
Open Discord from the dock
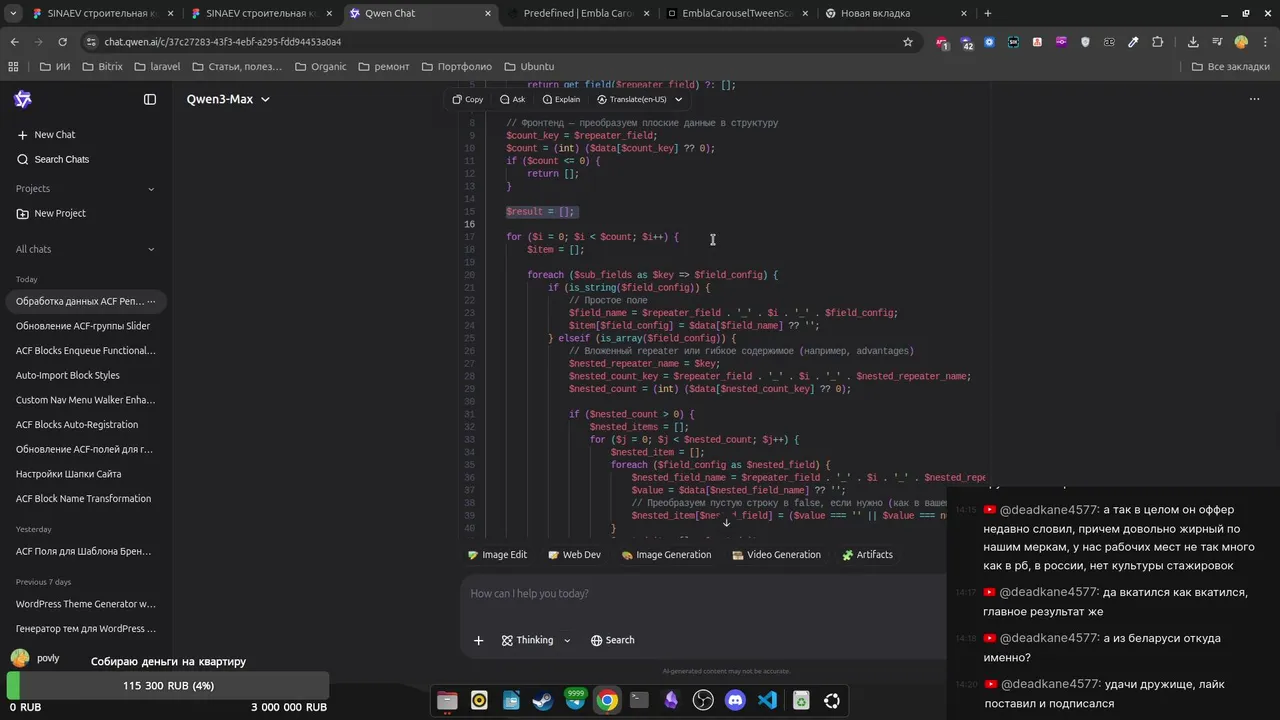735,701
